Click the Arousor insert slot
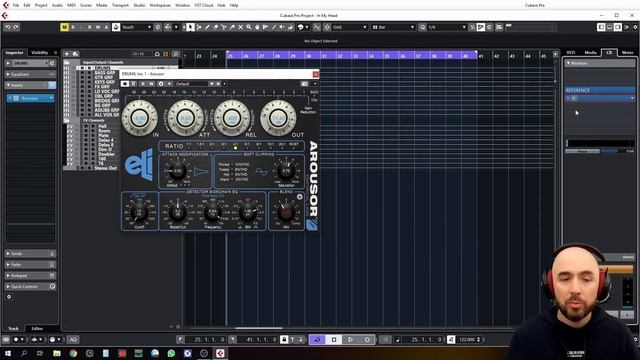Screen dimensions: 640x360 [31, 98]
